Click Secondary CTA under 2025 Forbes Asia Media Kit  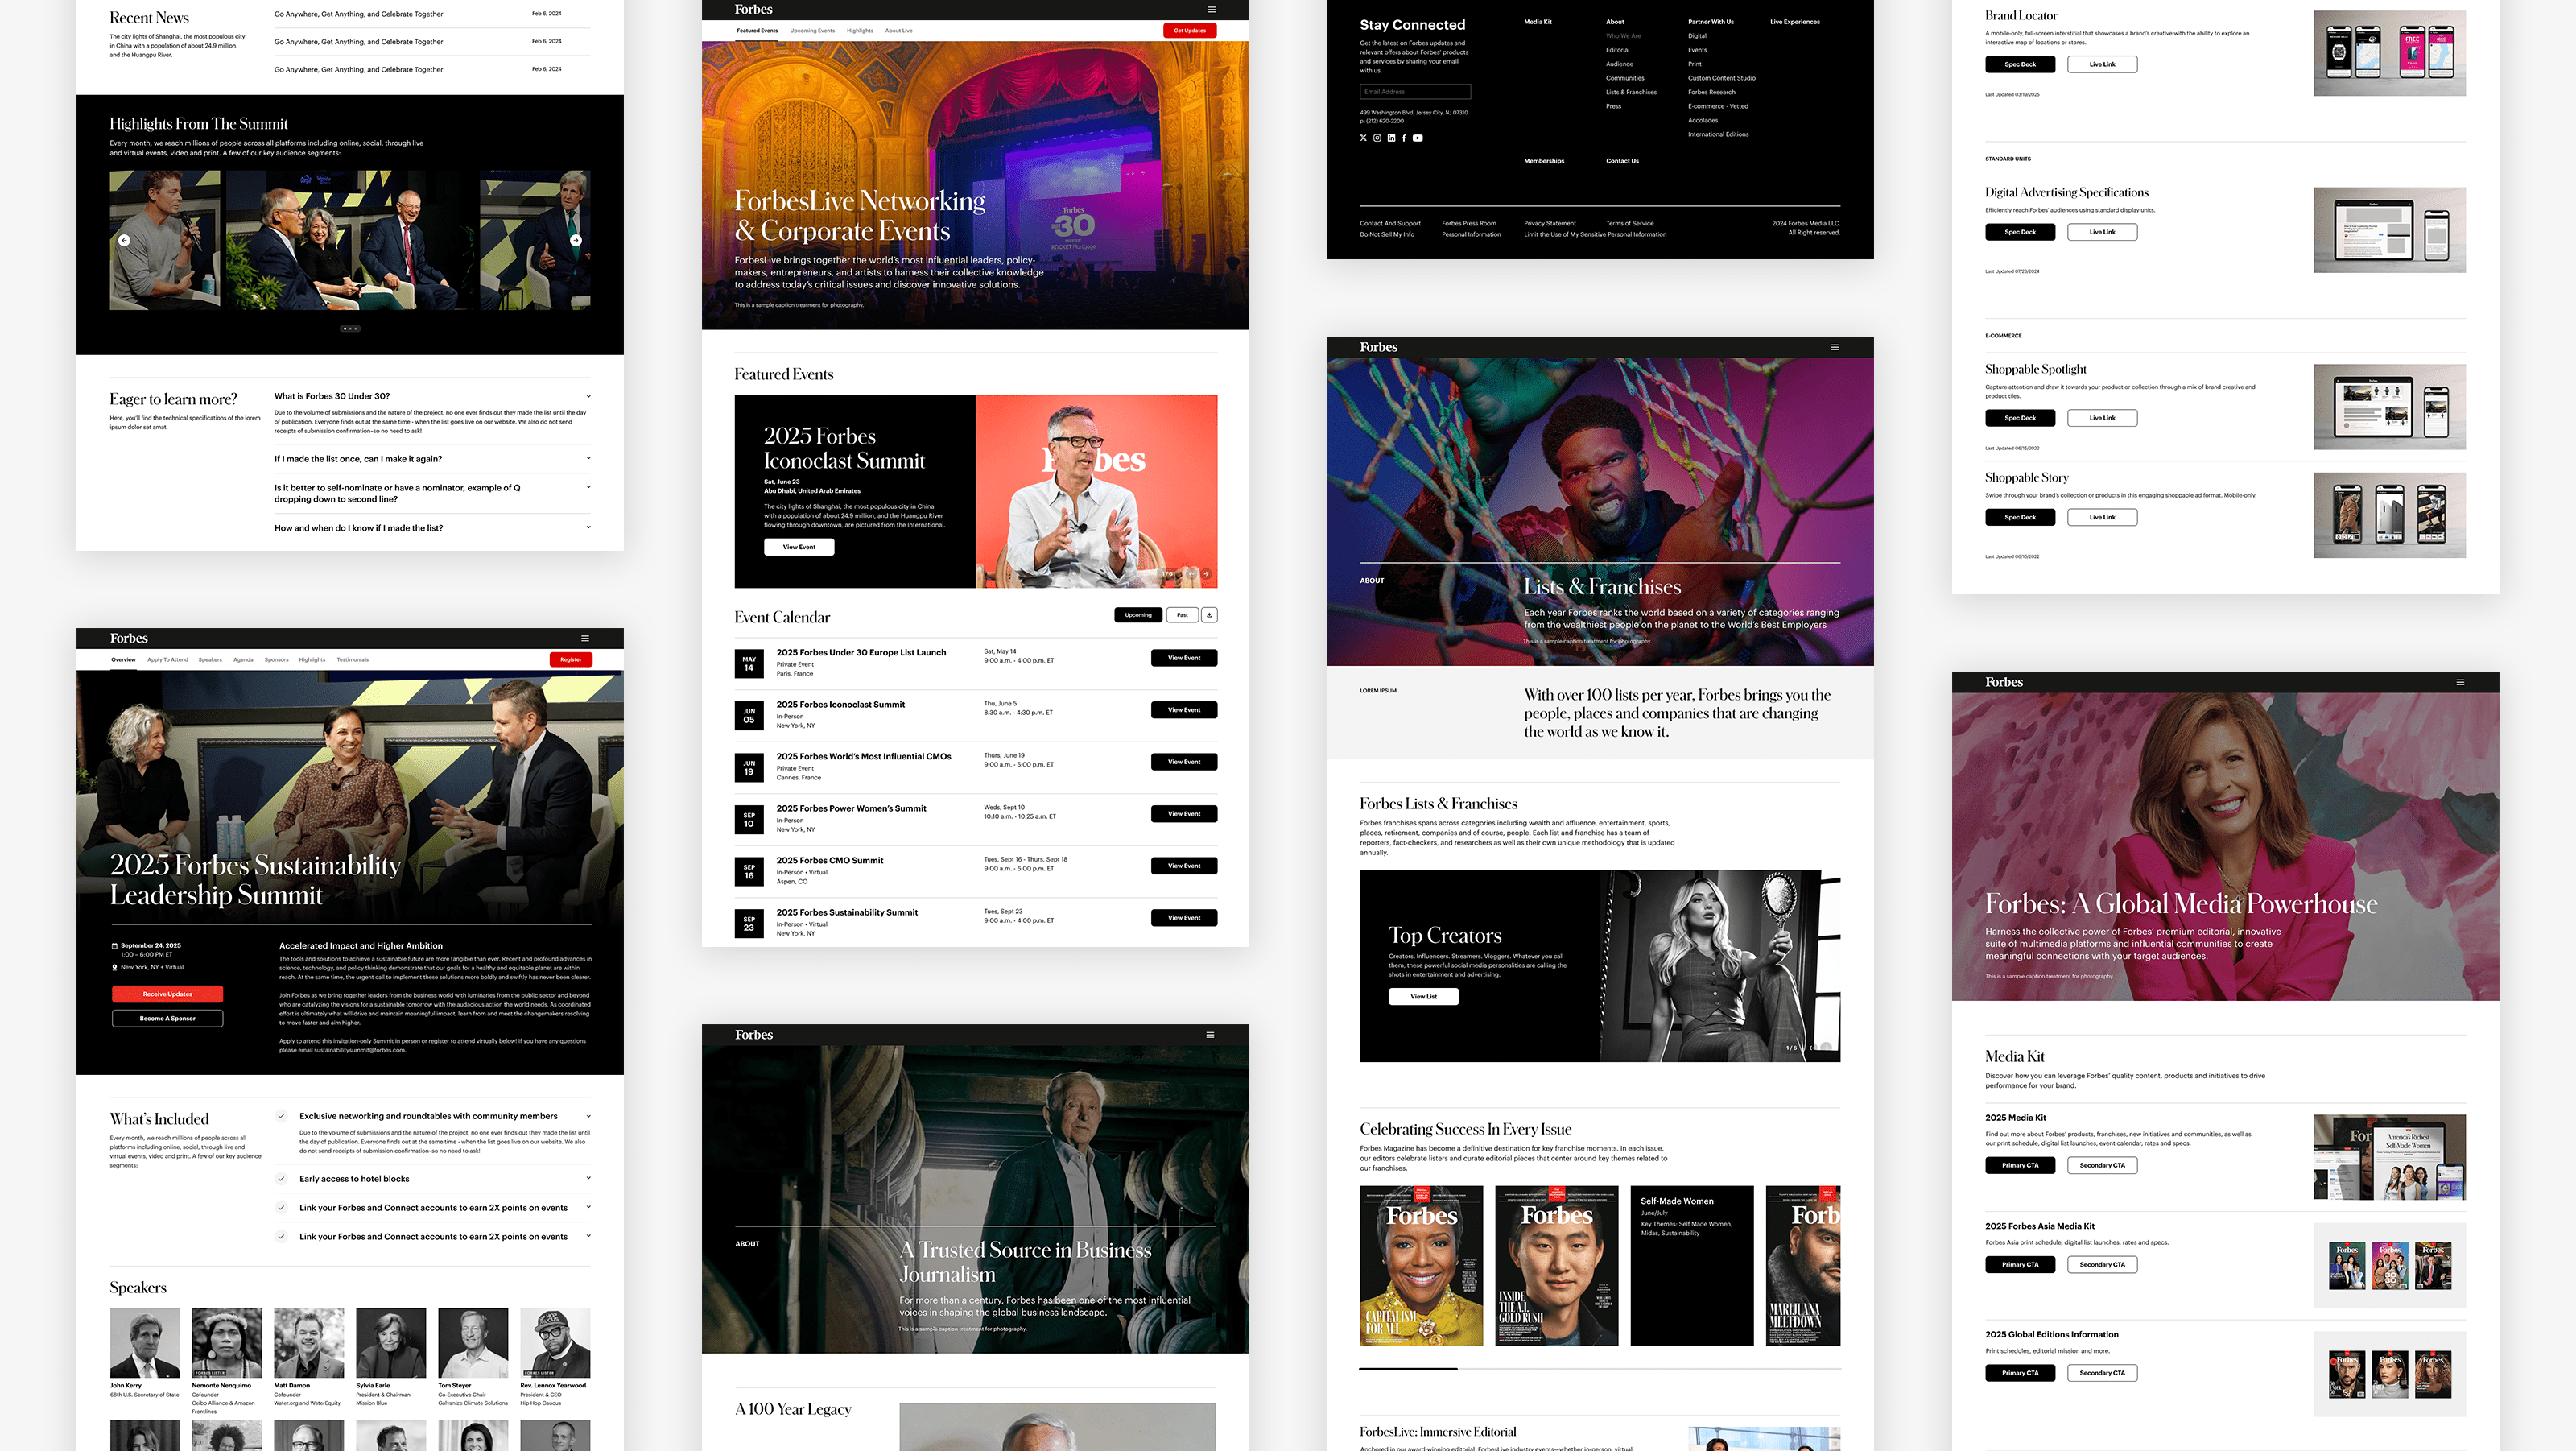pyautogui.click(x=2102, y=1265)
